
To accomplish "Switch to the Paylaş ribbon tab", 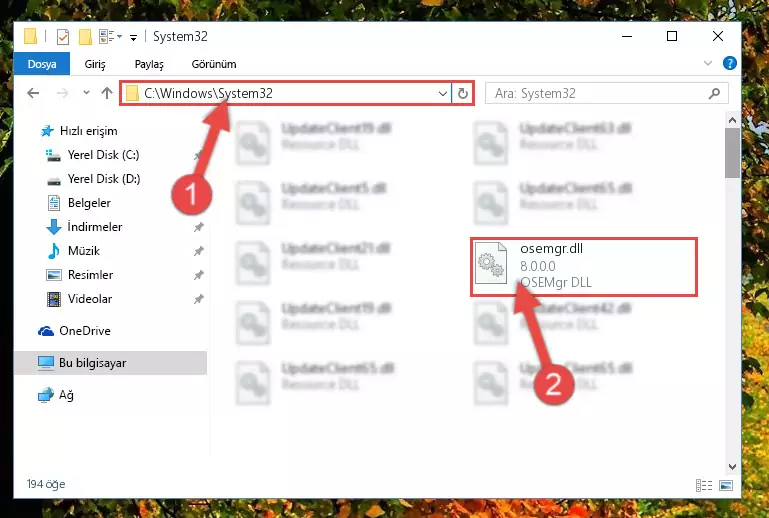I will pyautogui.click(x=149, y=64).
